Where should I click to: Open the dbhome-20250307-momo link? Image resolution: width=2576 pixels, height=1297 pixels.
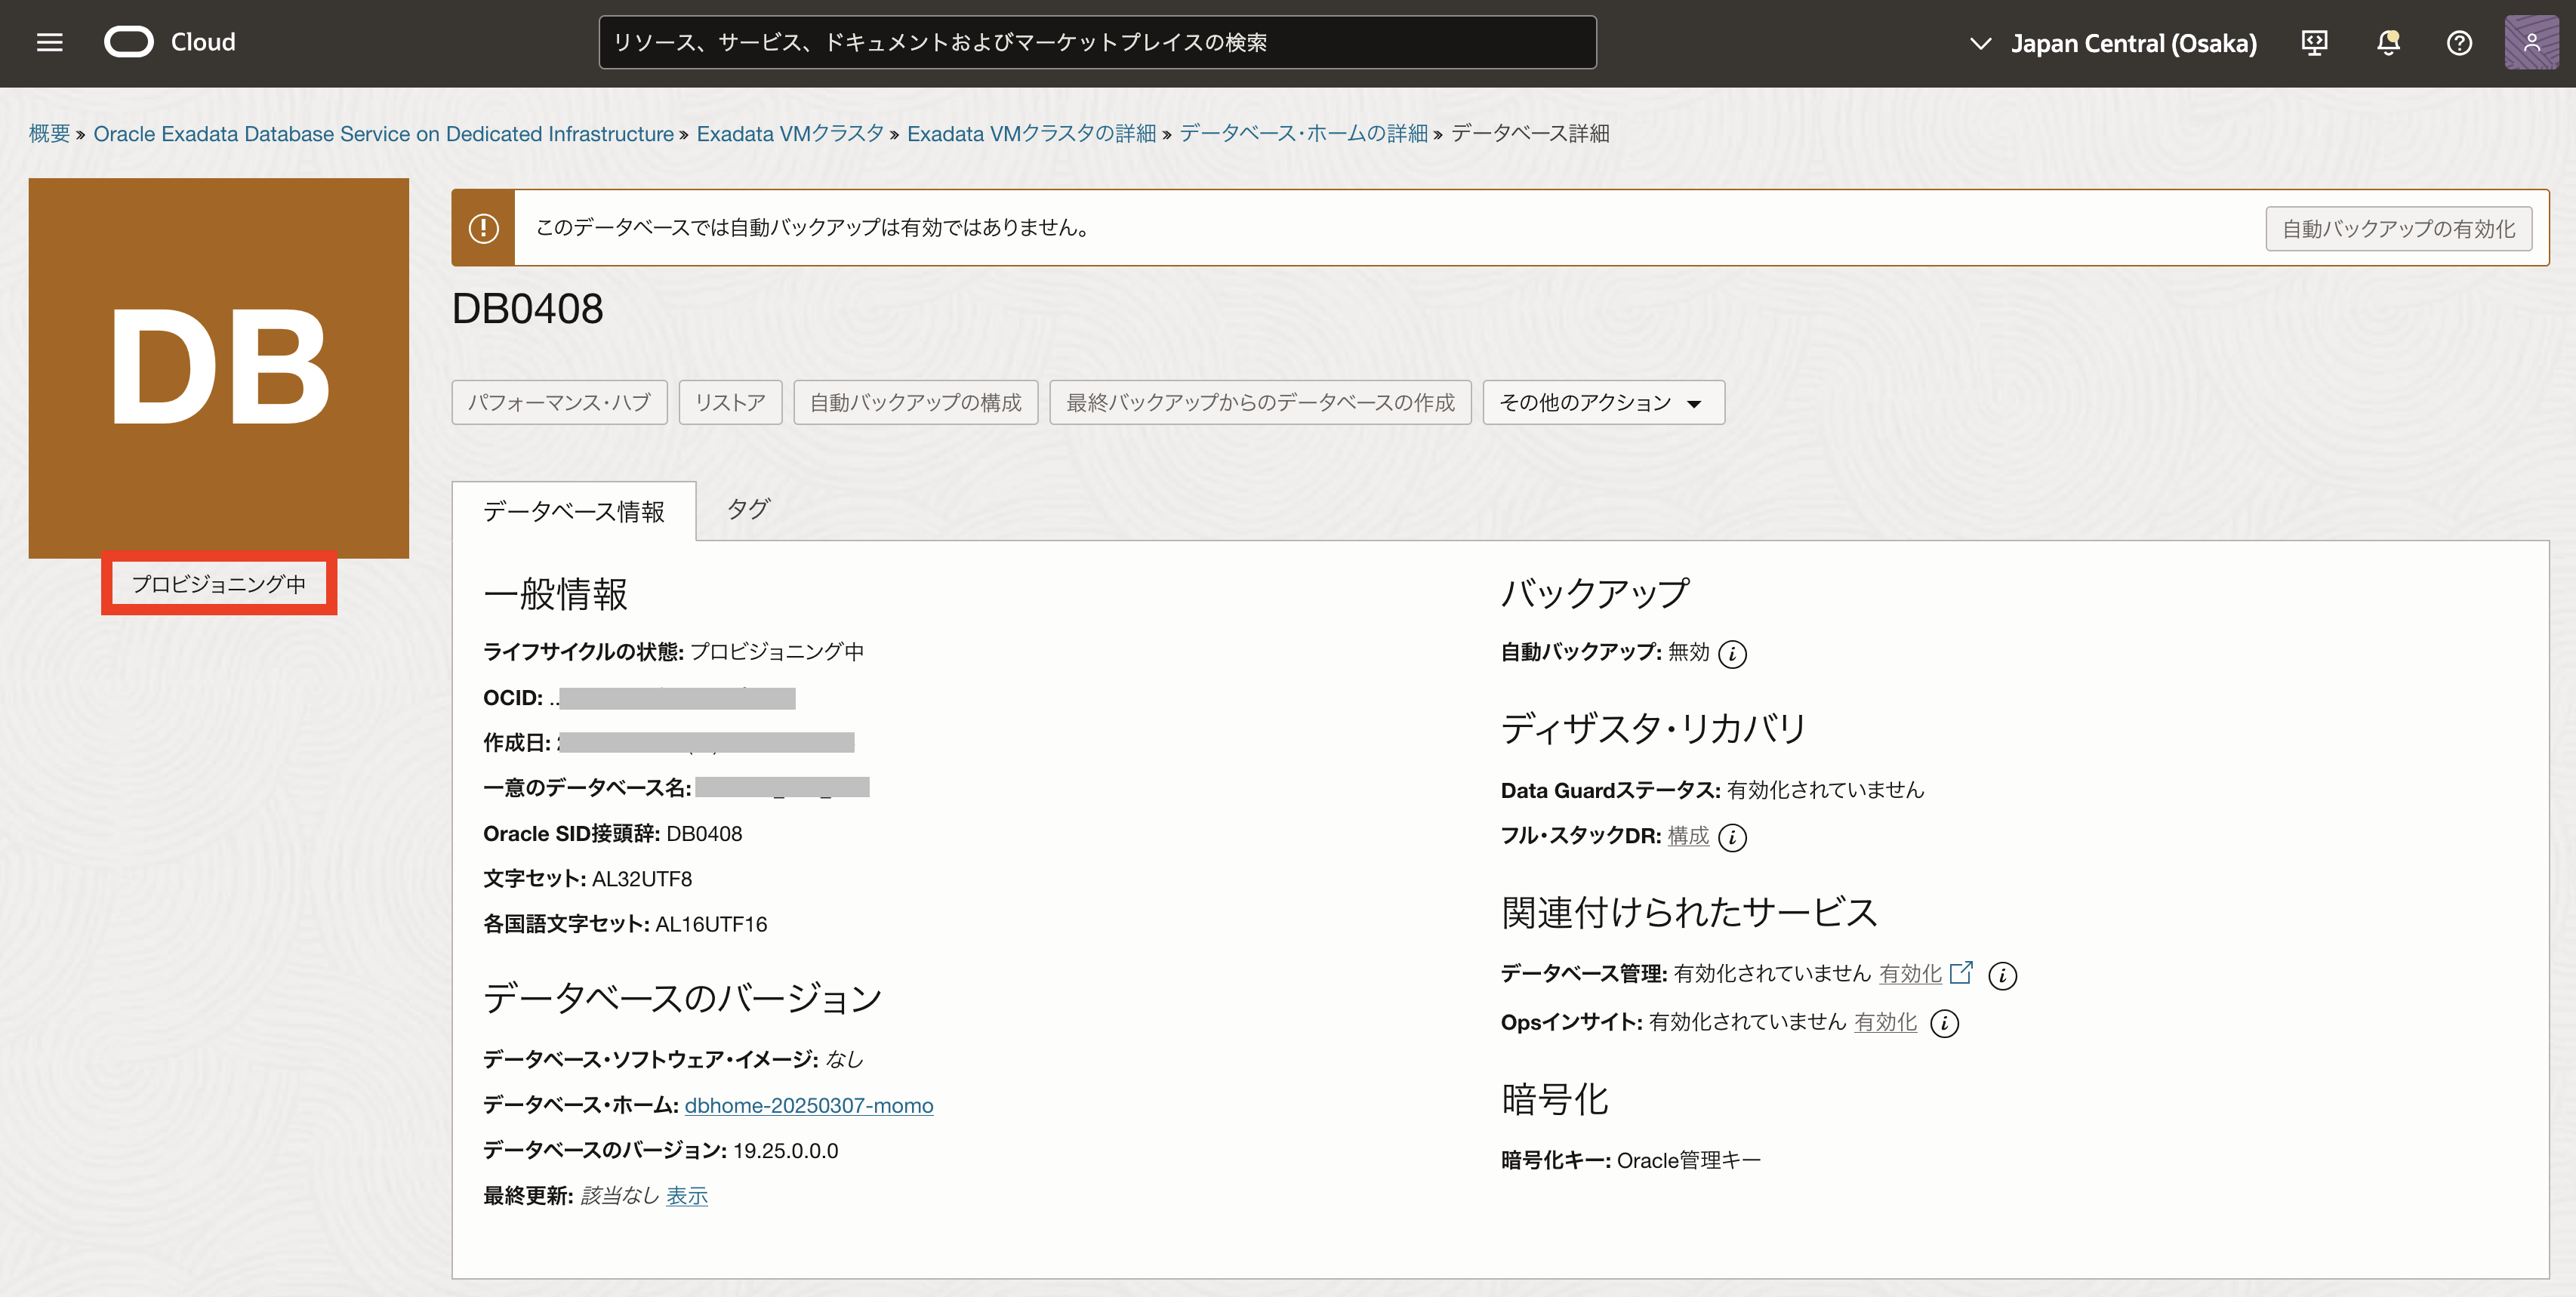(808, 1105)
